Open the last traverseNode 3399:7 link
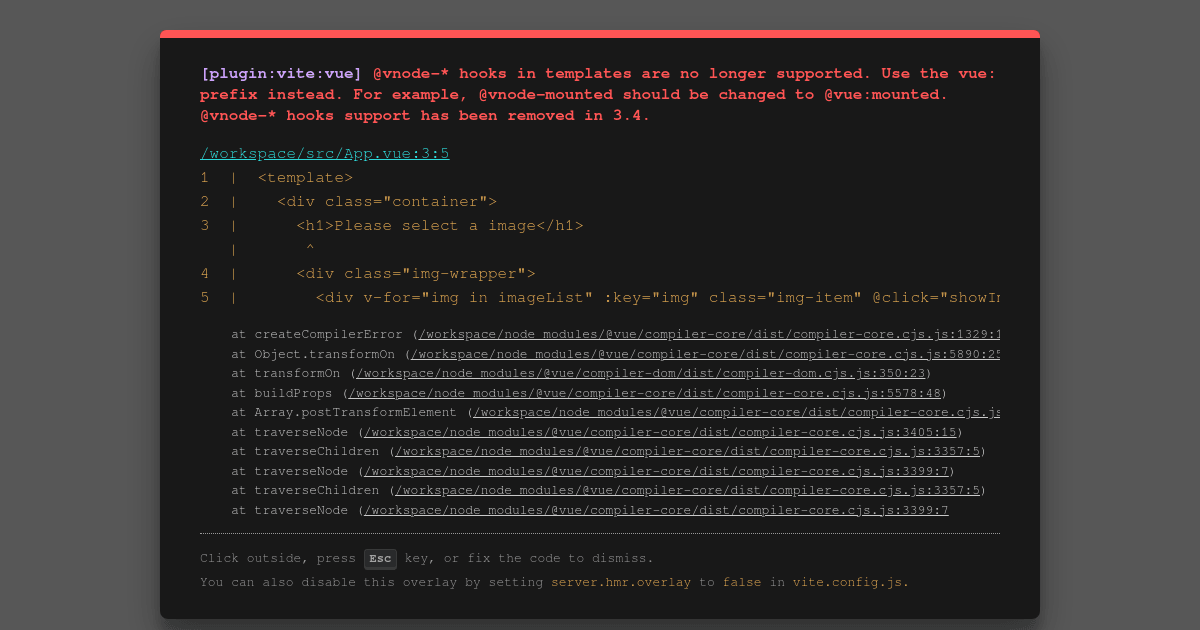This screenshot has width=1200, height=630. pyautogui.click(x=656, y=510)
